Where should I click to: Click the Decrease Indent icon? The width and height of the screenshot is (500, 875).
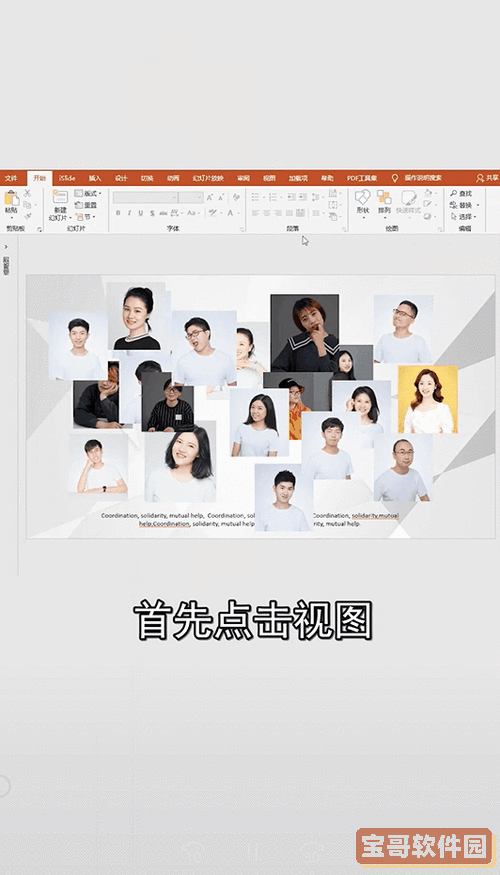tap(291, 196)
